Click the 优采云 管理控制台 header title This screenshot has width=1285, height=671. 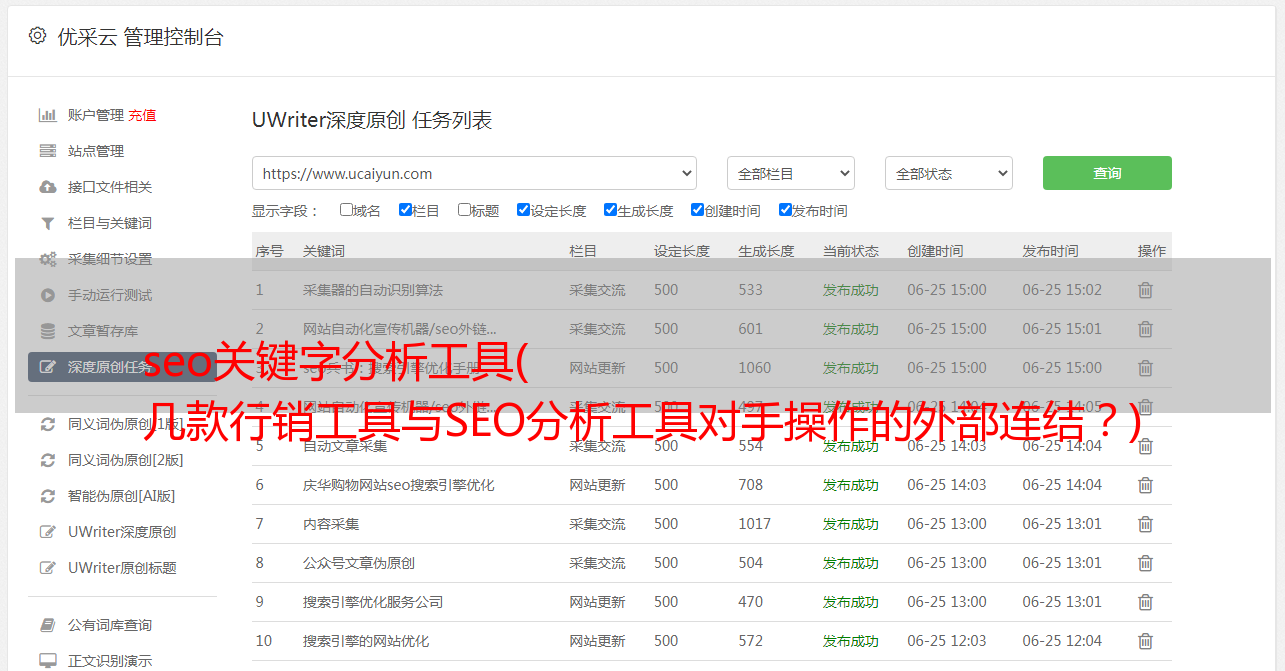tap(140, 37)
